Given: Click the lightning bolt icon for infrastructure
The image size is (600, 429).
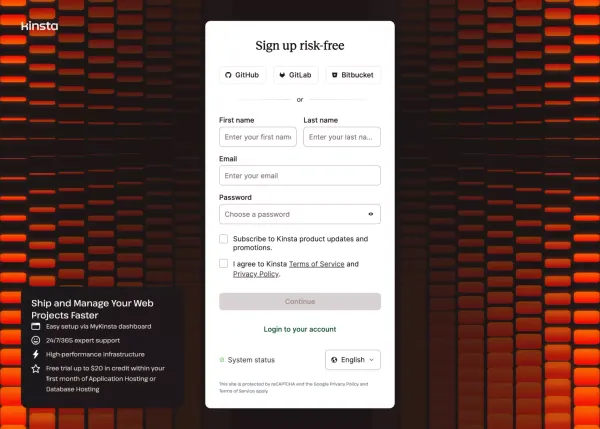Looking at the screenshot, I should coord(36,354).
